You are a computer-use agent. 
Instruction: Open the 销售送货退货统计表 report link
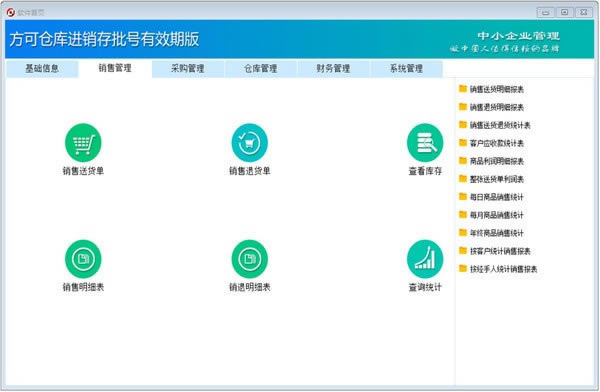coord(500,125)
